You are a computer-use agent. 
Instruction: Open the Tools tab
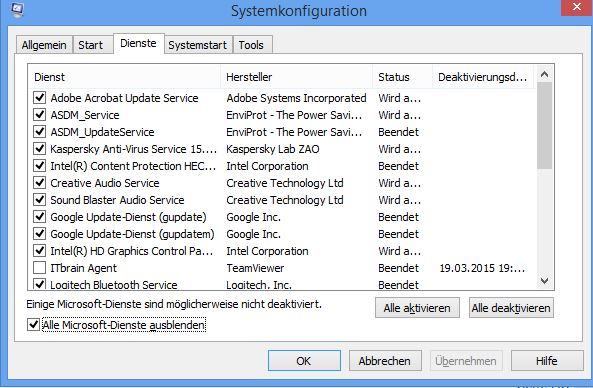click(x=252, y=45)
